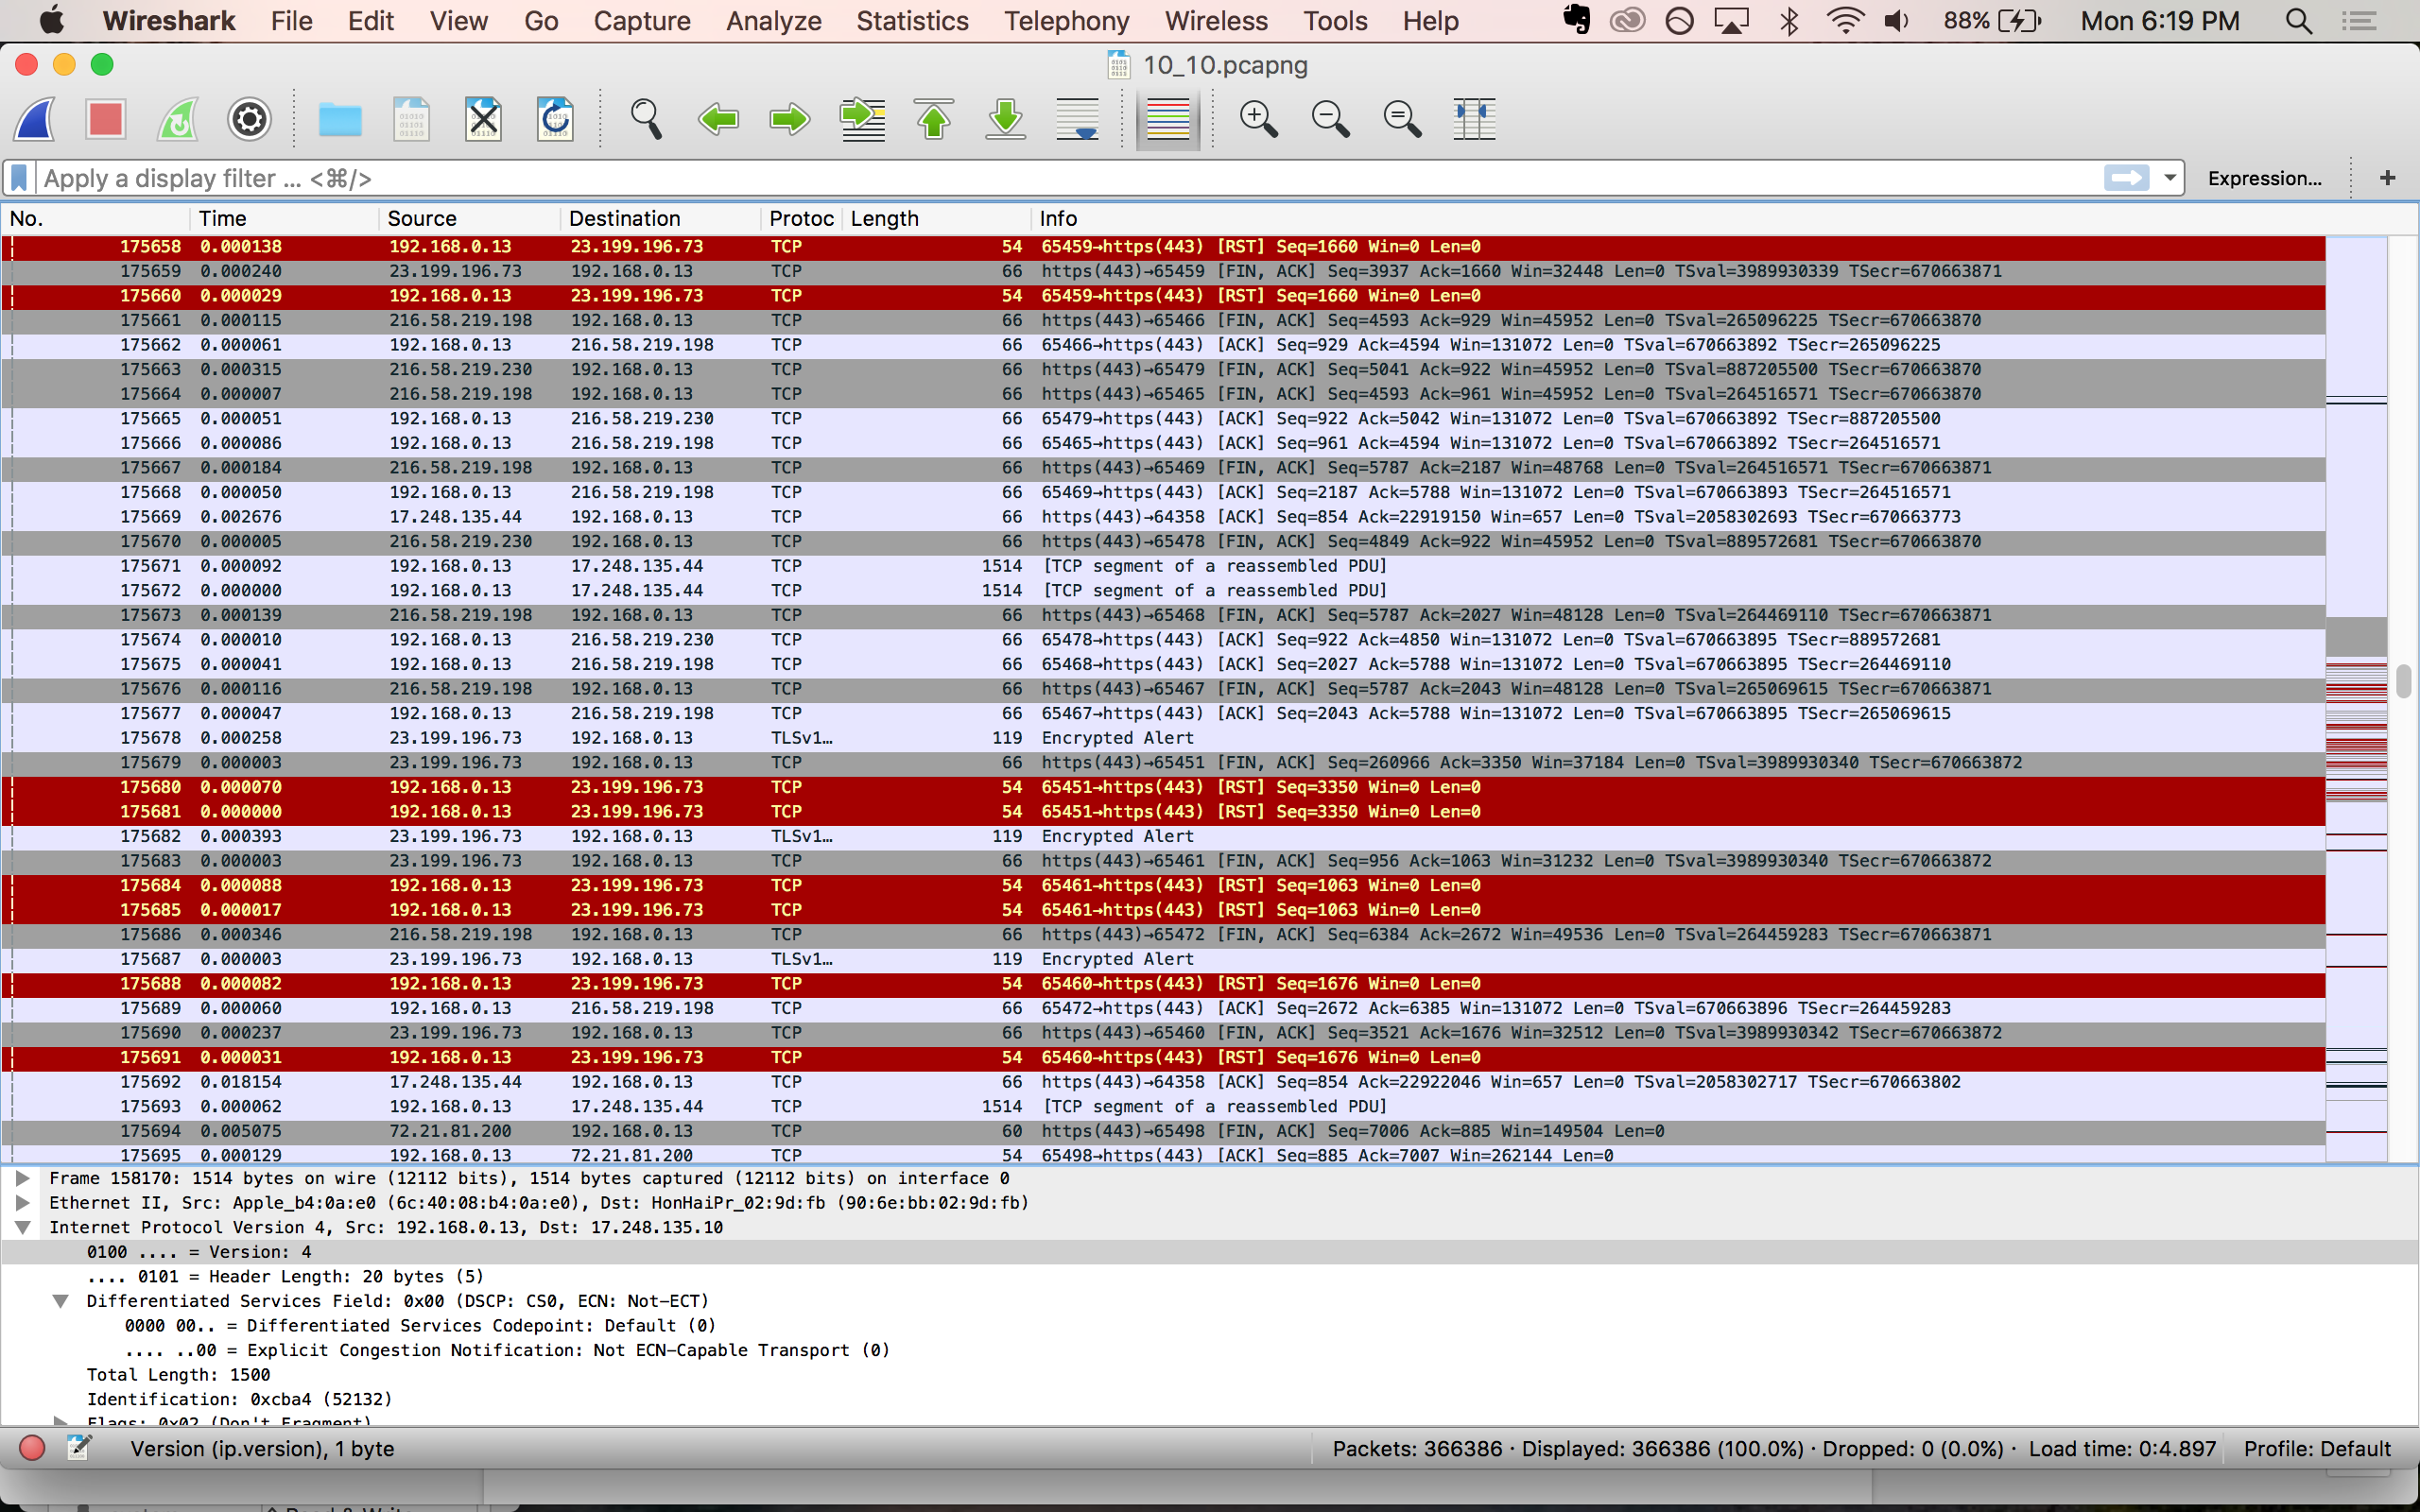2420x1512 pixels.
Task: Zoom in the packet text
Action: pyautogui.click(x=1258, y=119)
